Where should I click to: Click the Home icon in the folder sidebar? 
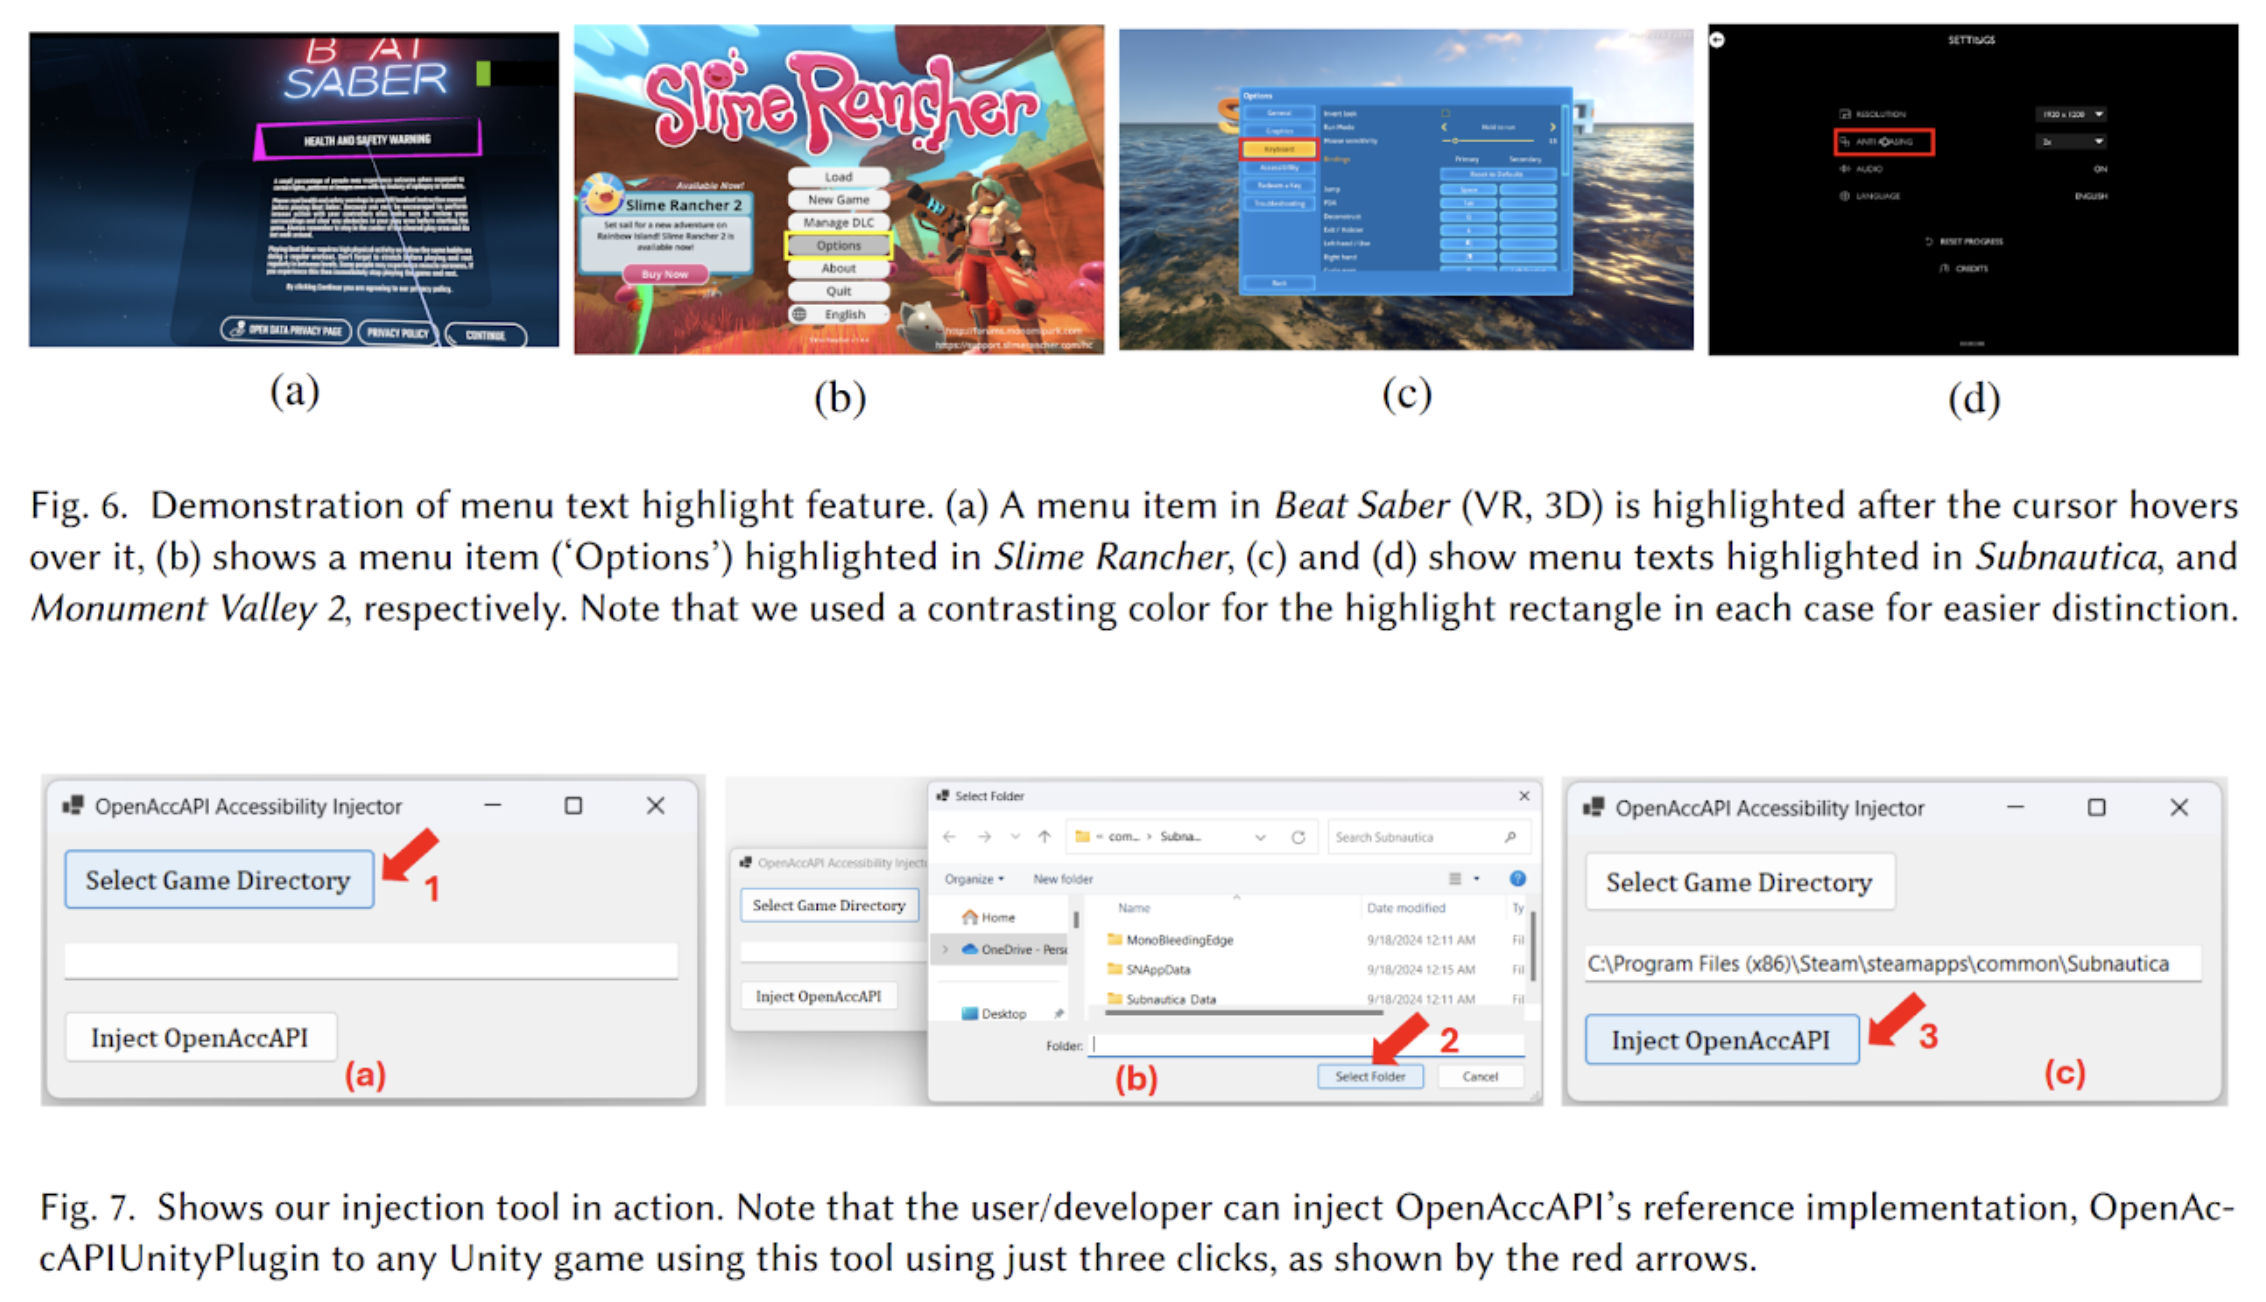(971, 918)
